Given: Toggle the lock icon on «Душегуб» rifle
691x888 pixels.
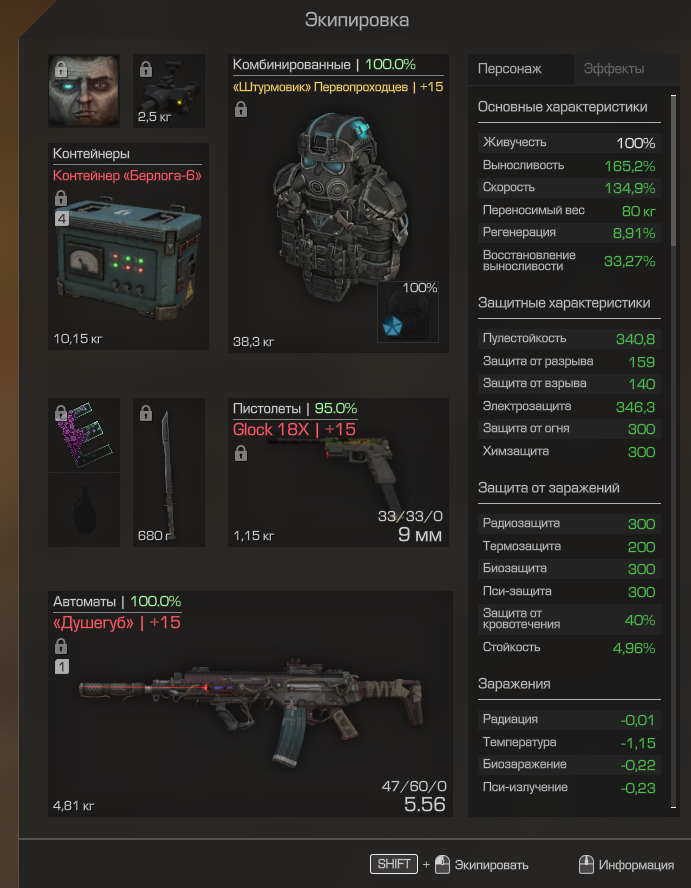Looking at the screenshot, I should pos(61,646).
